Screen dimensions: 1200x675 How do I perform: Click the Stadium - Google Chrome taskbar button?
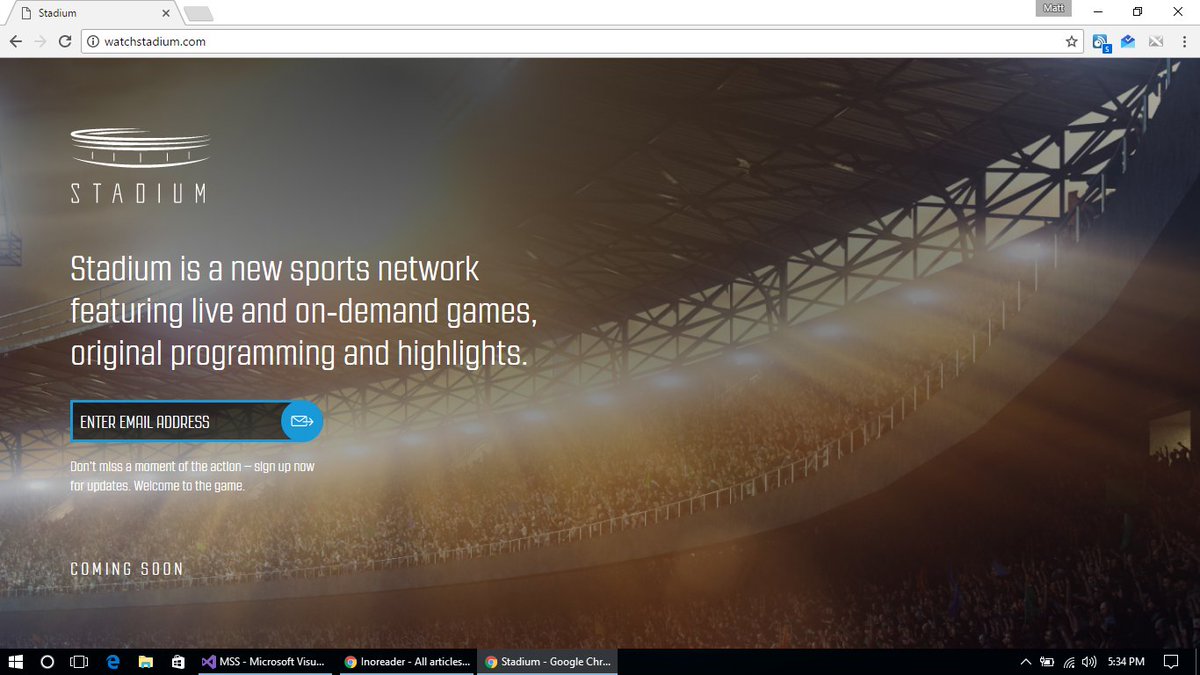point(547,661)
